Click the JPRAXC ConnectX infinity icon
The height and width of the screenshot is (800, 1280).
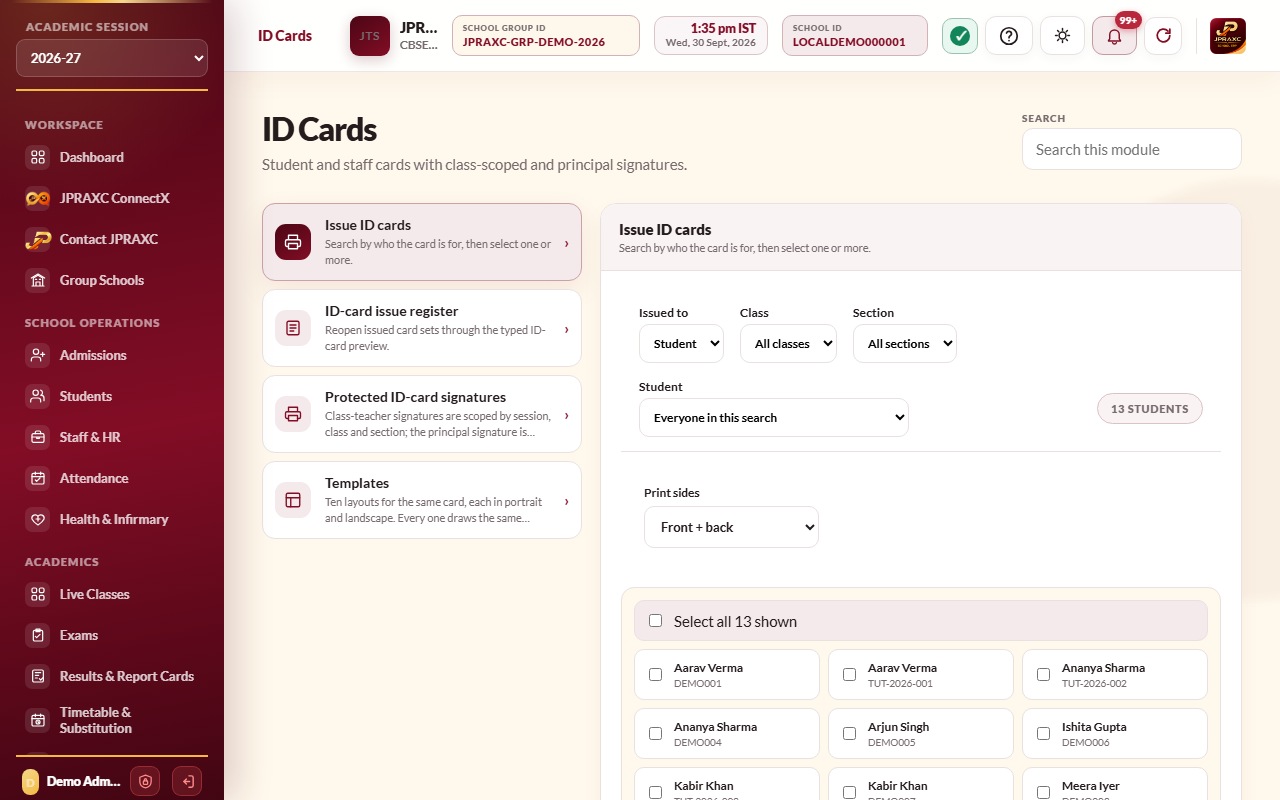click(x=38, y=198)
